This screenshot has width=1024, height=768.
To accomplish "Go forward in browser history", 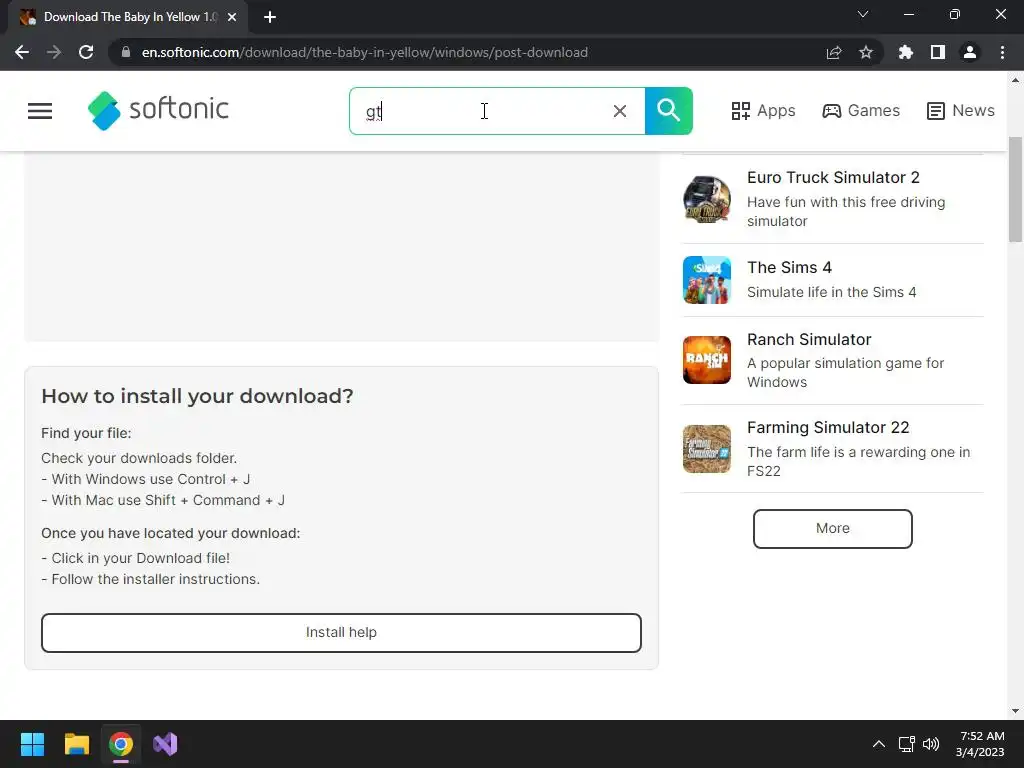I will pos(54,52).
